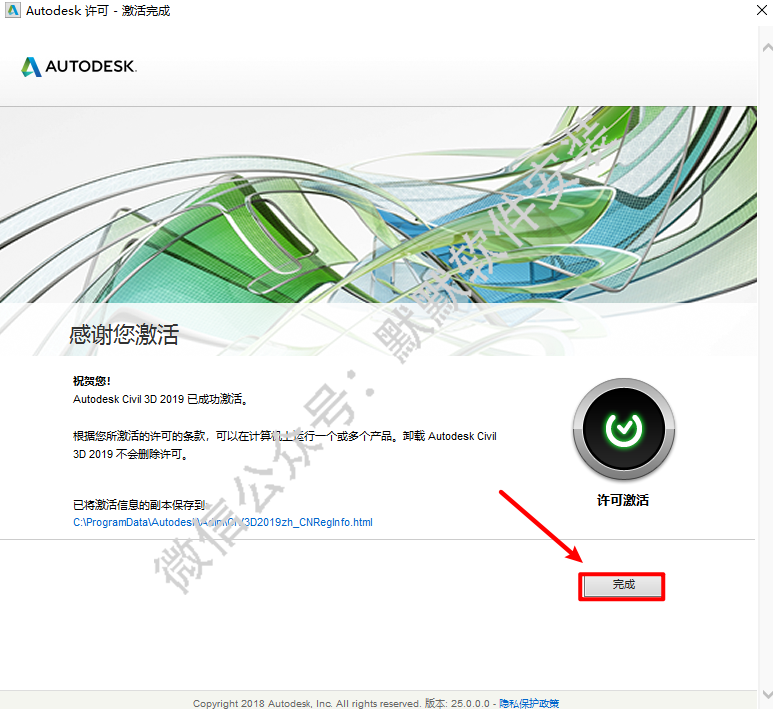773x709 pixels.
Task: Click the Civil 3D 2019 已成功激活 message
Action: [160, 398]
